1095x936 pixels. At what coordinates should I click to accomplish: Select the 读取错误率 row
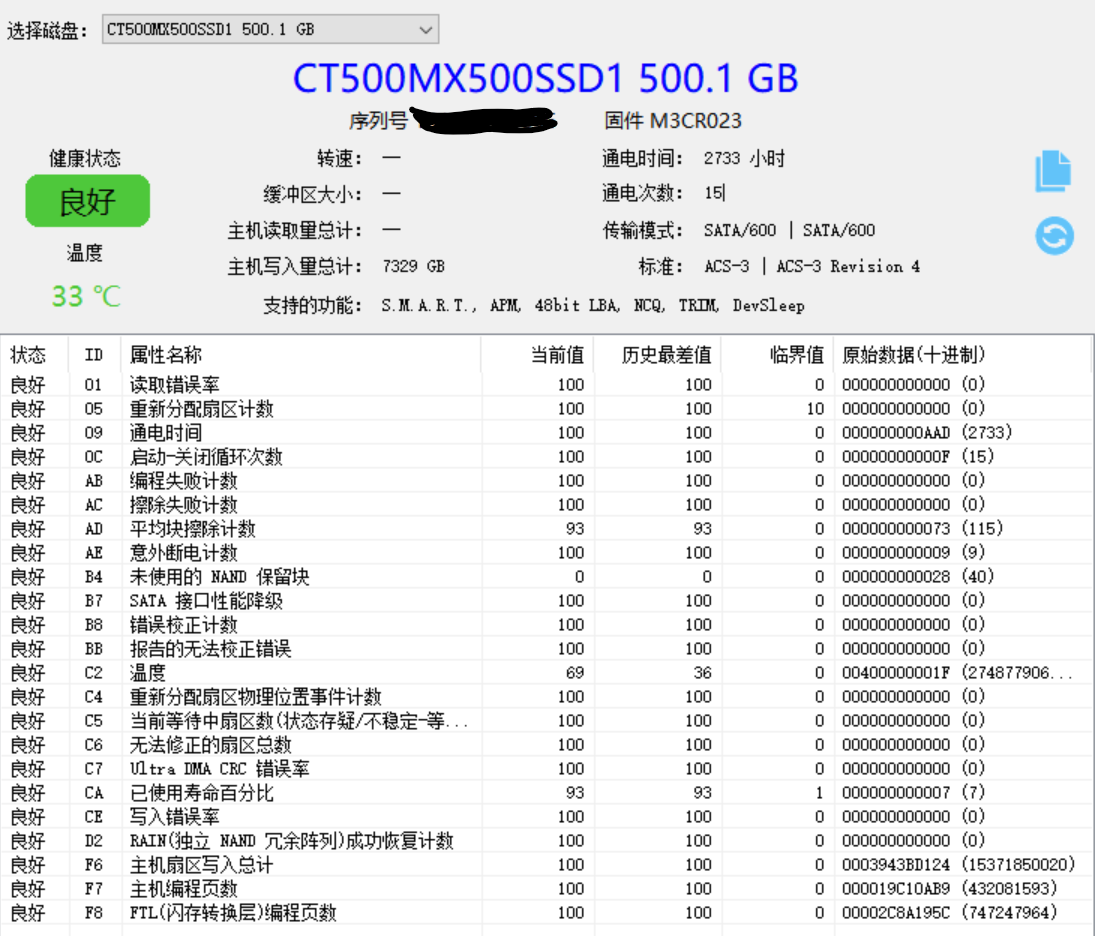pos(545,384)
